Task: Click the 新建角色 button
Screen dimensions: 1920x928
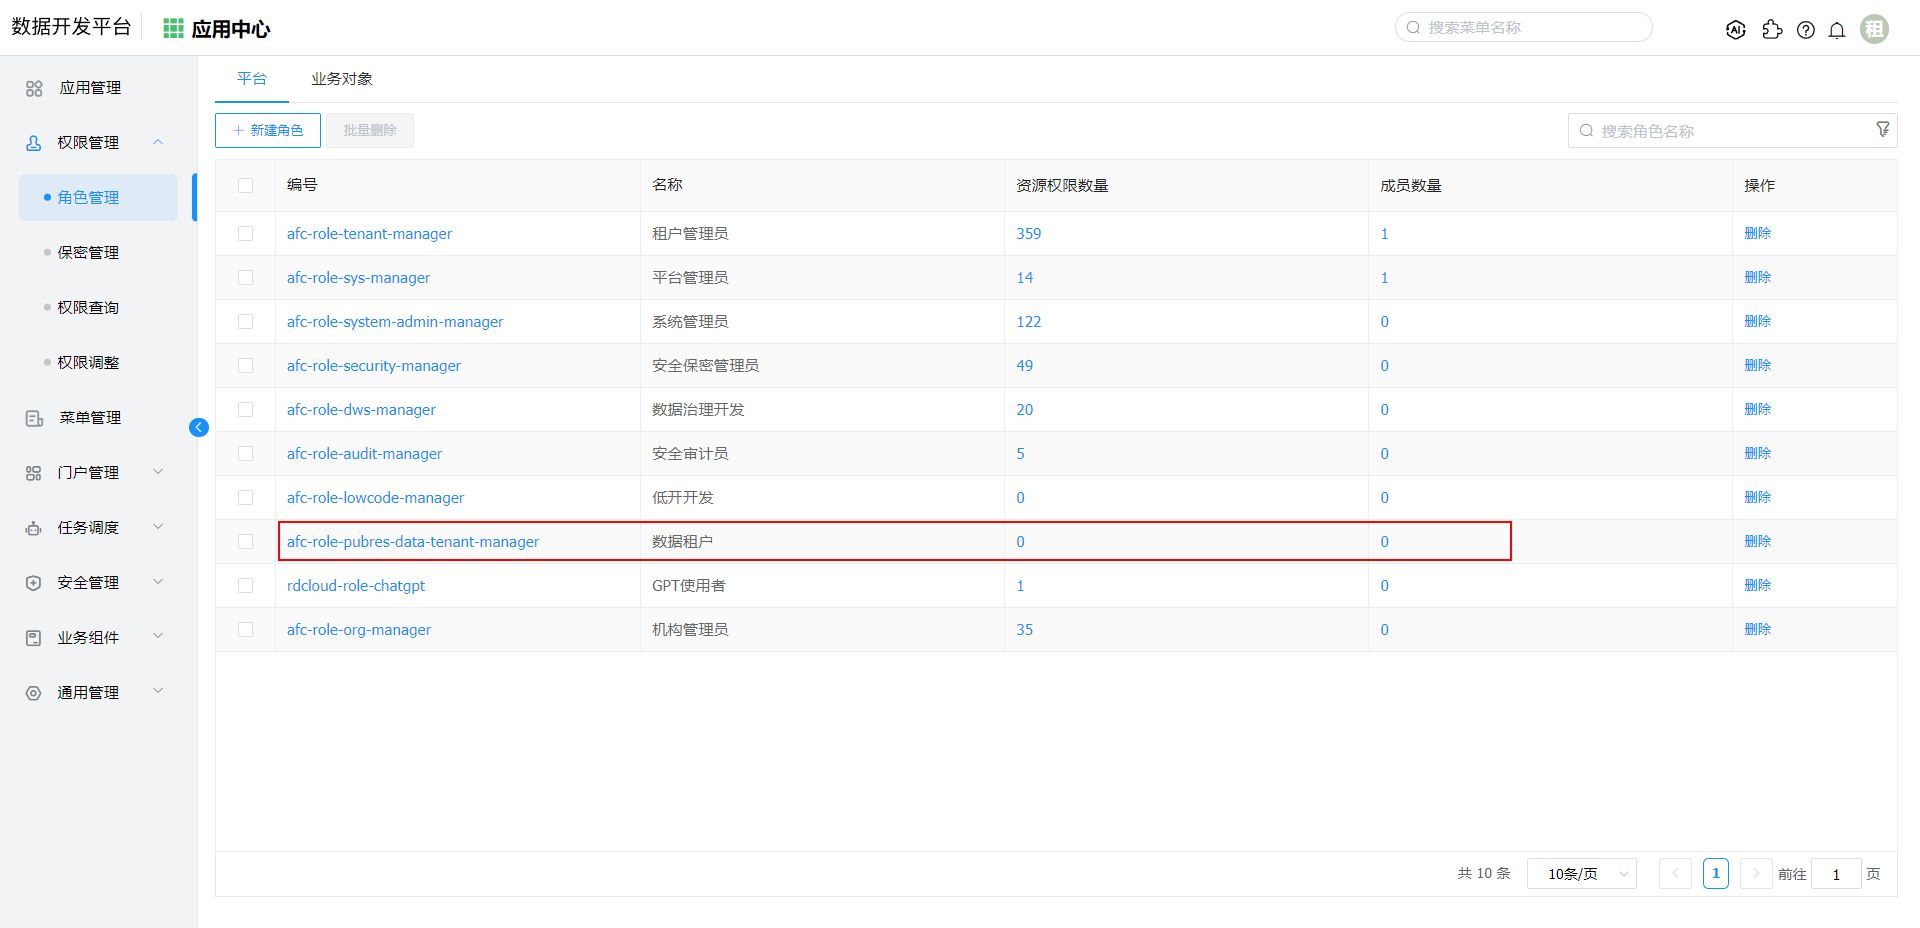Action: click(268, 130)
